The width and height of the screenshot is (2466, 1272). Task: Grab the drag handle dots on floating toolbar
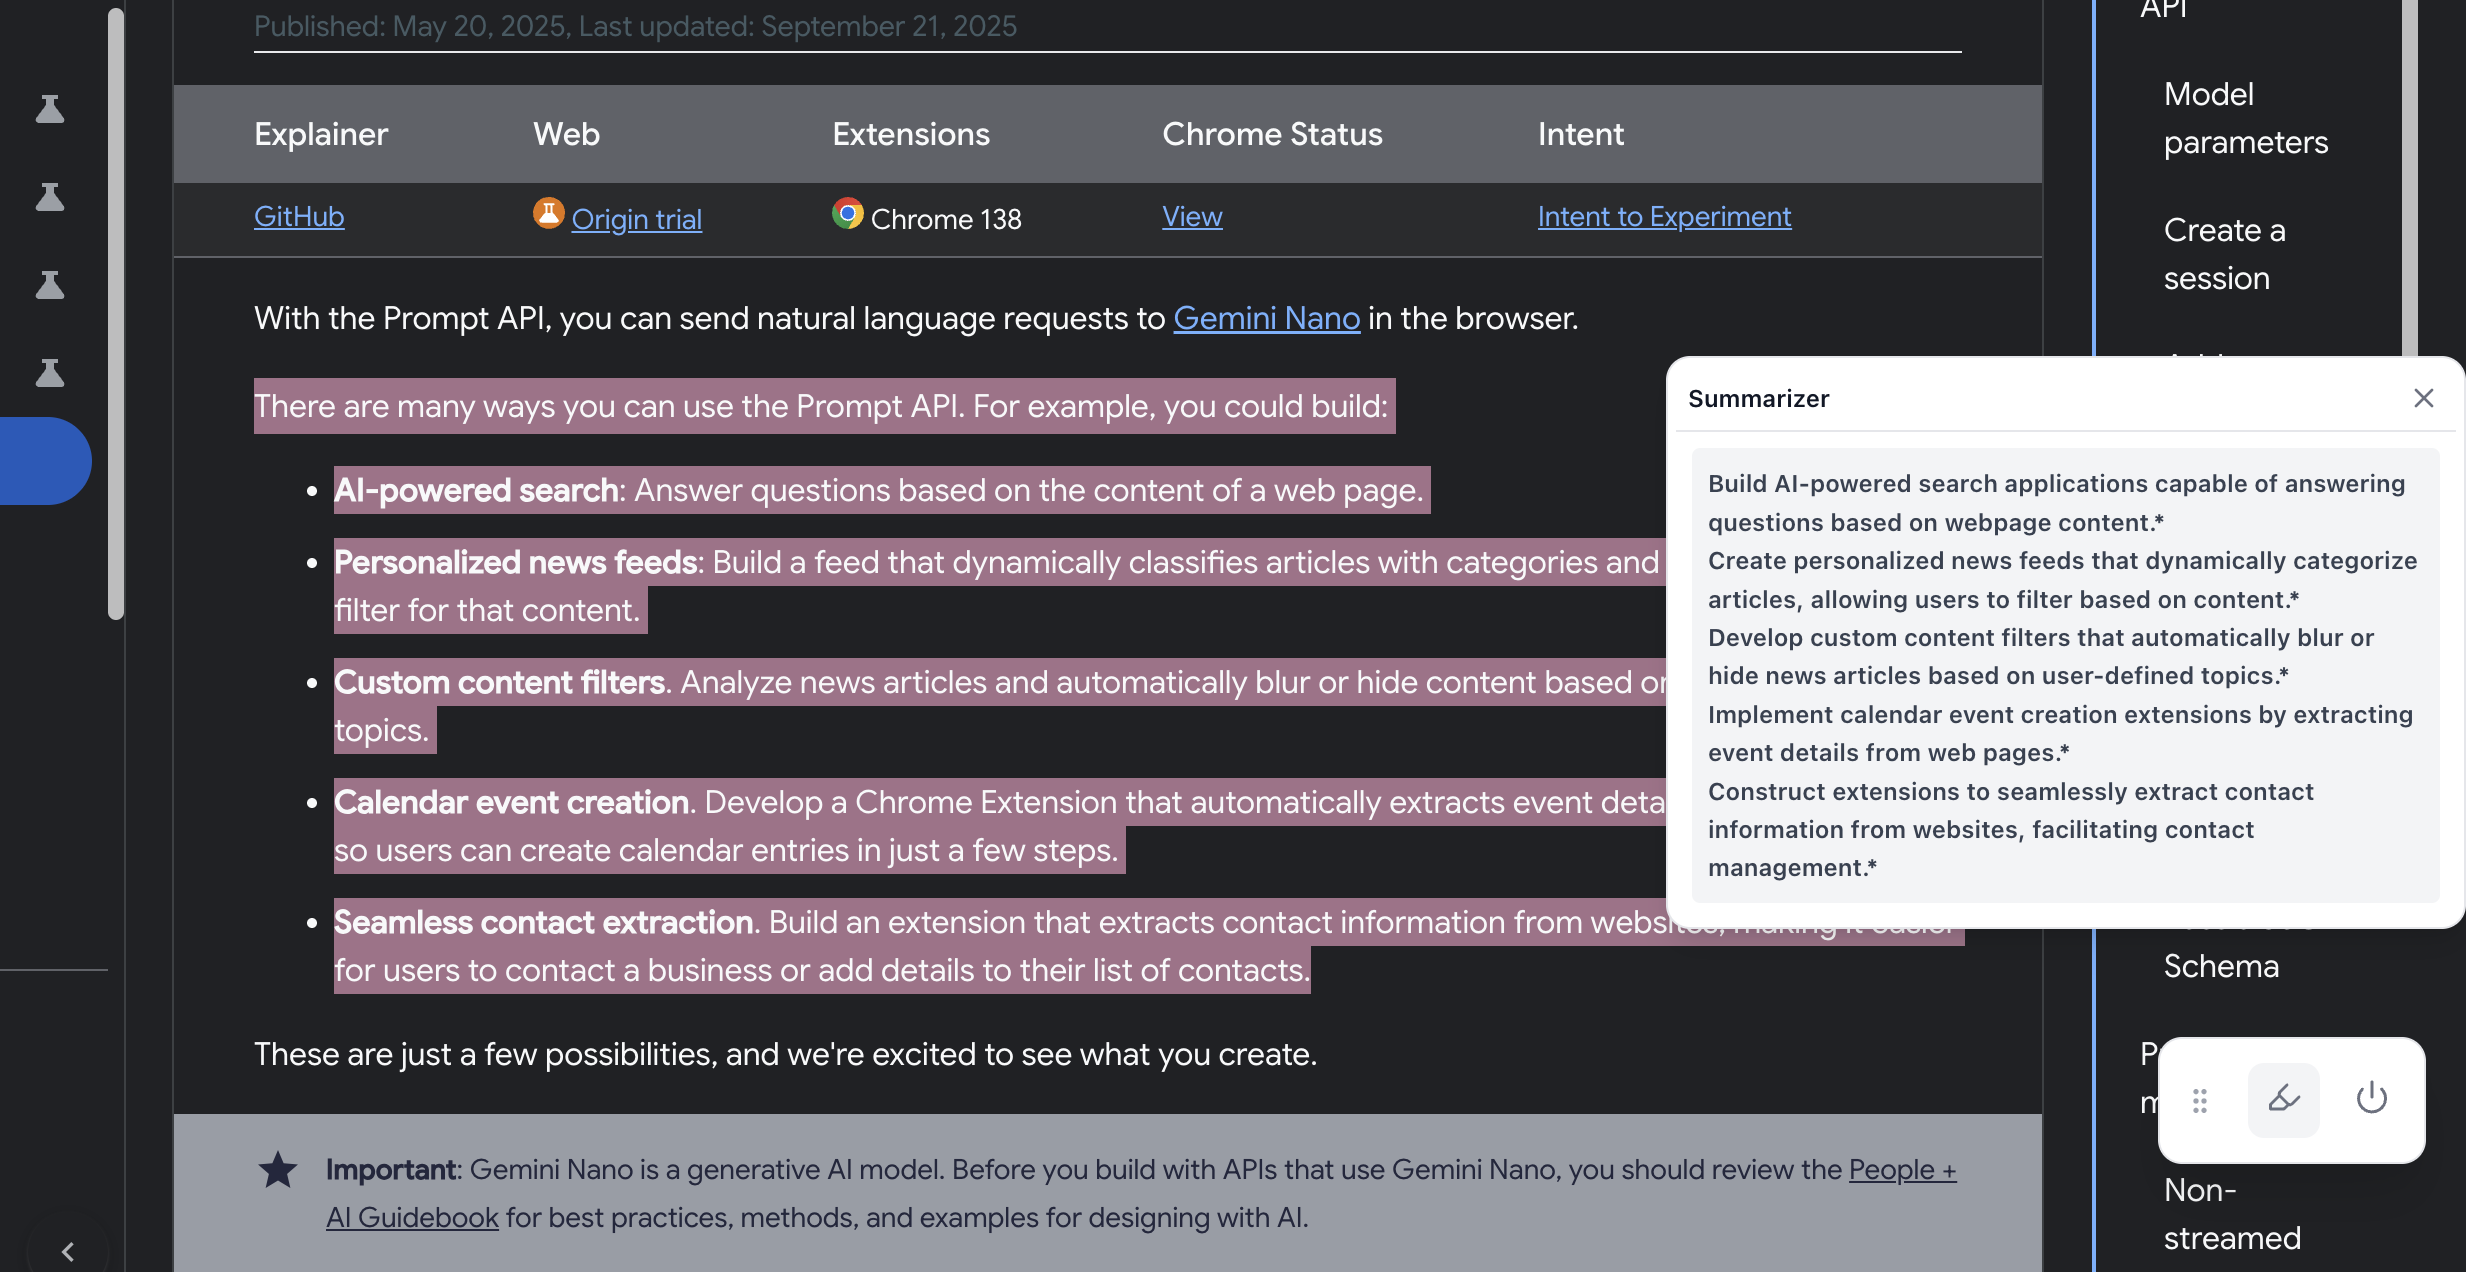[x=2199, y=1101]
